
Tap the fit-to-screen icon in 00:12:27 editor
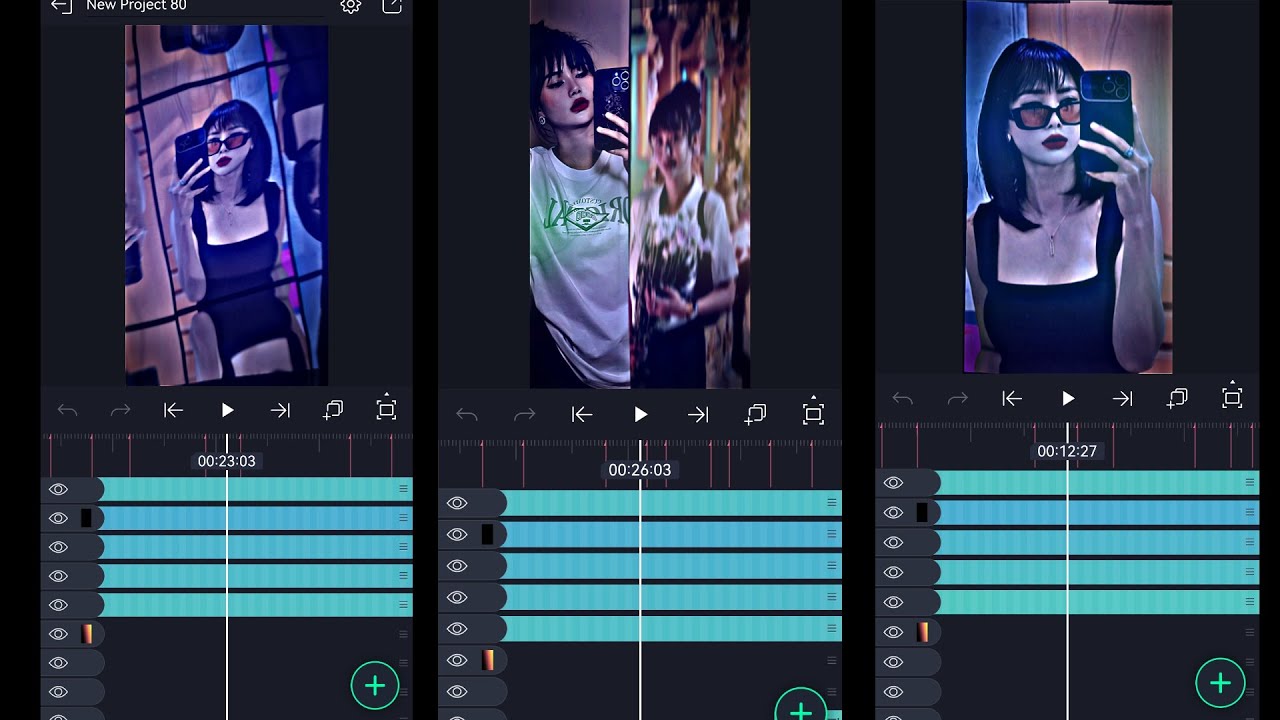[x=1232, y=396]
